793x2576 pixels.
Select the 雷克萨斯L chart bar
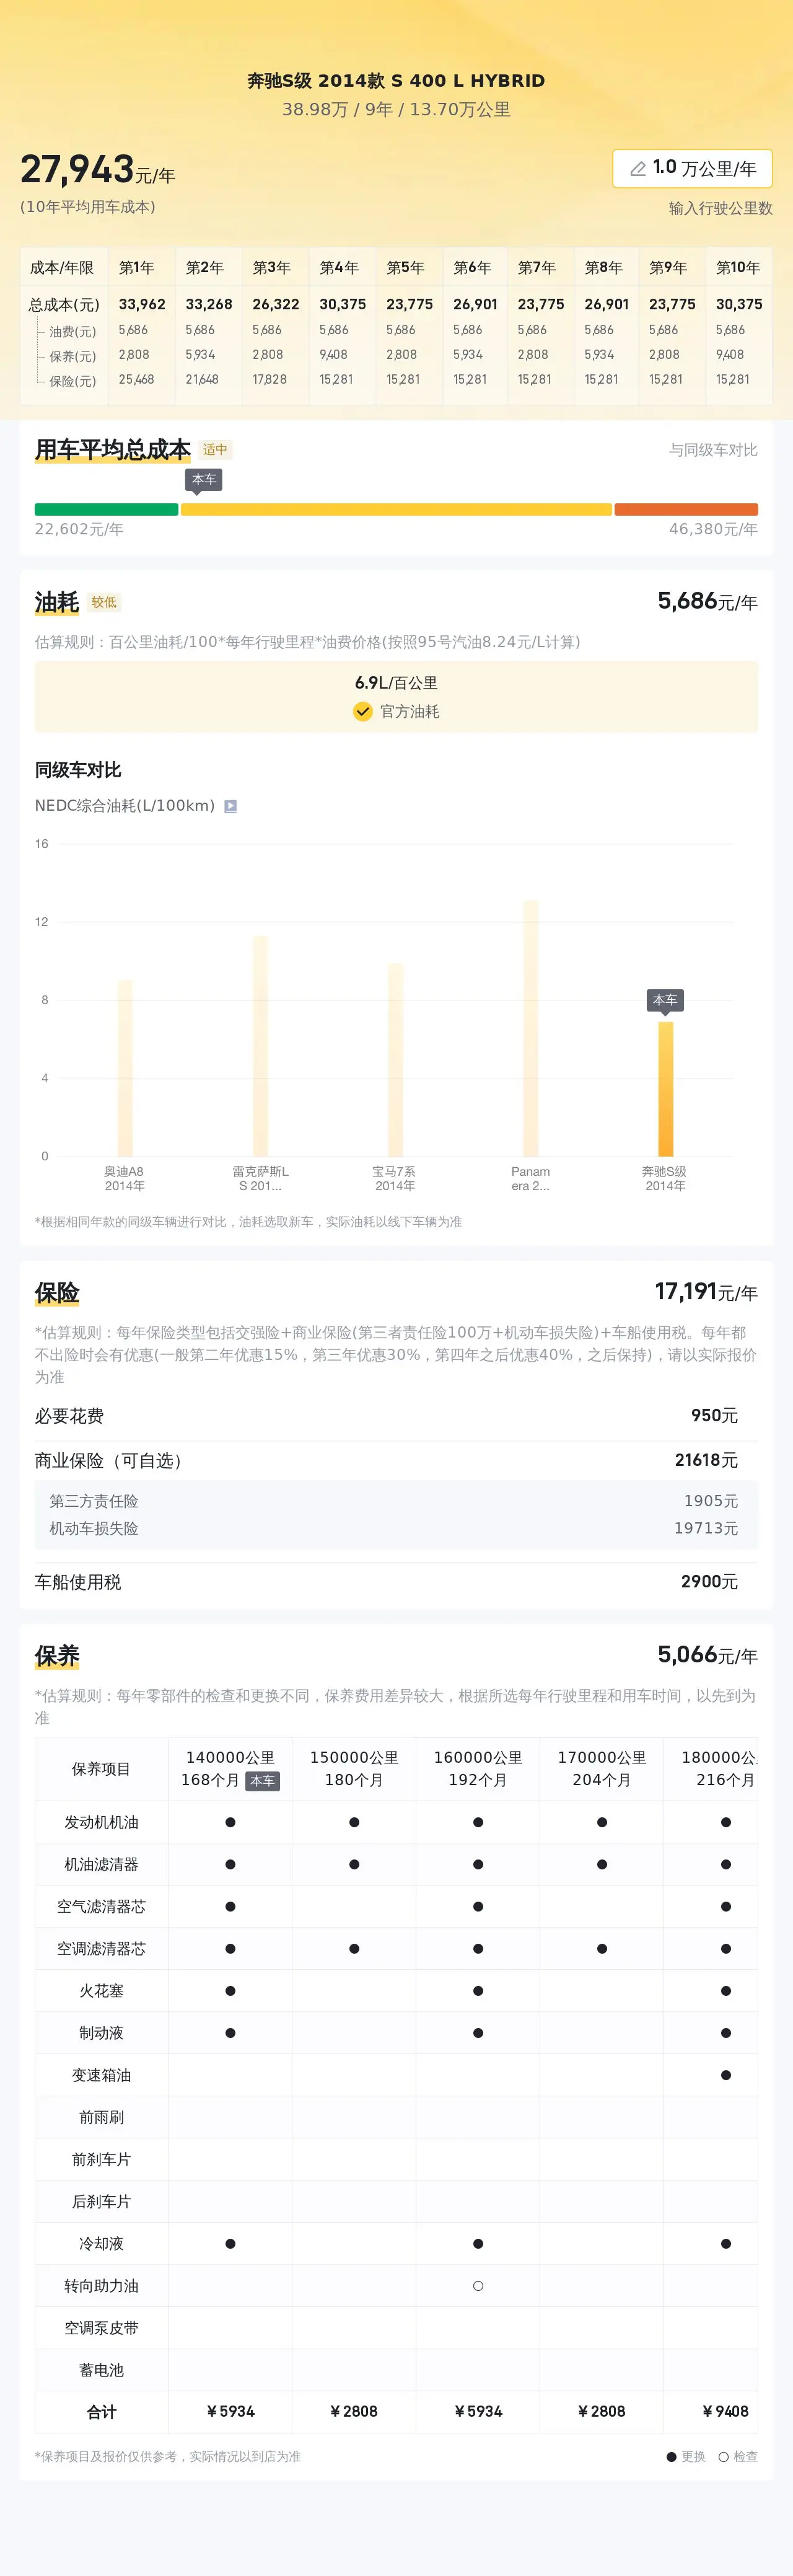click(x=260, y=1046)
